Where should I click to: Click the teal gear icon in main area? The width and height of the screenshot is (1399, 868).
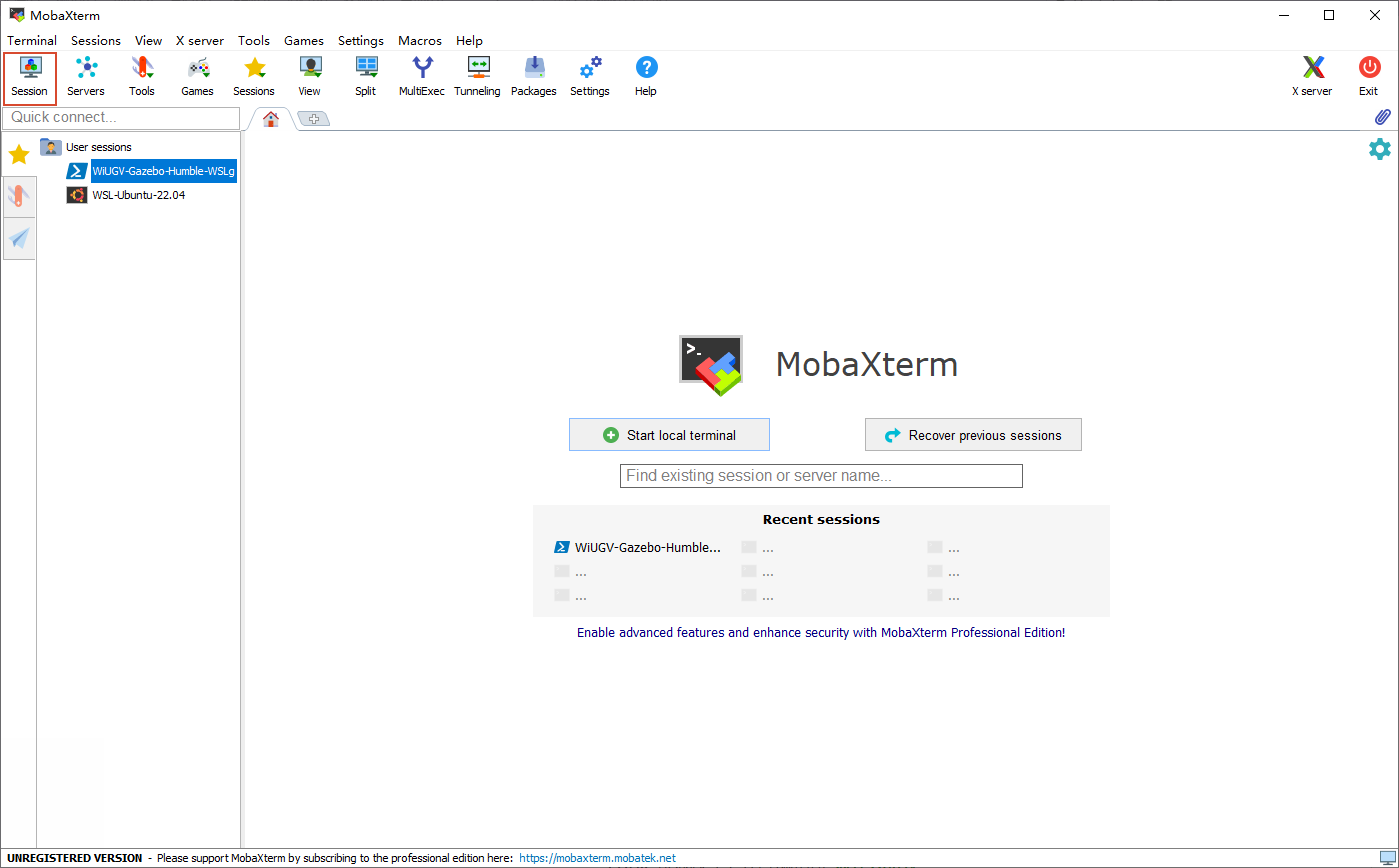1380,149
